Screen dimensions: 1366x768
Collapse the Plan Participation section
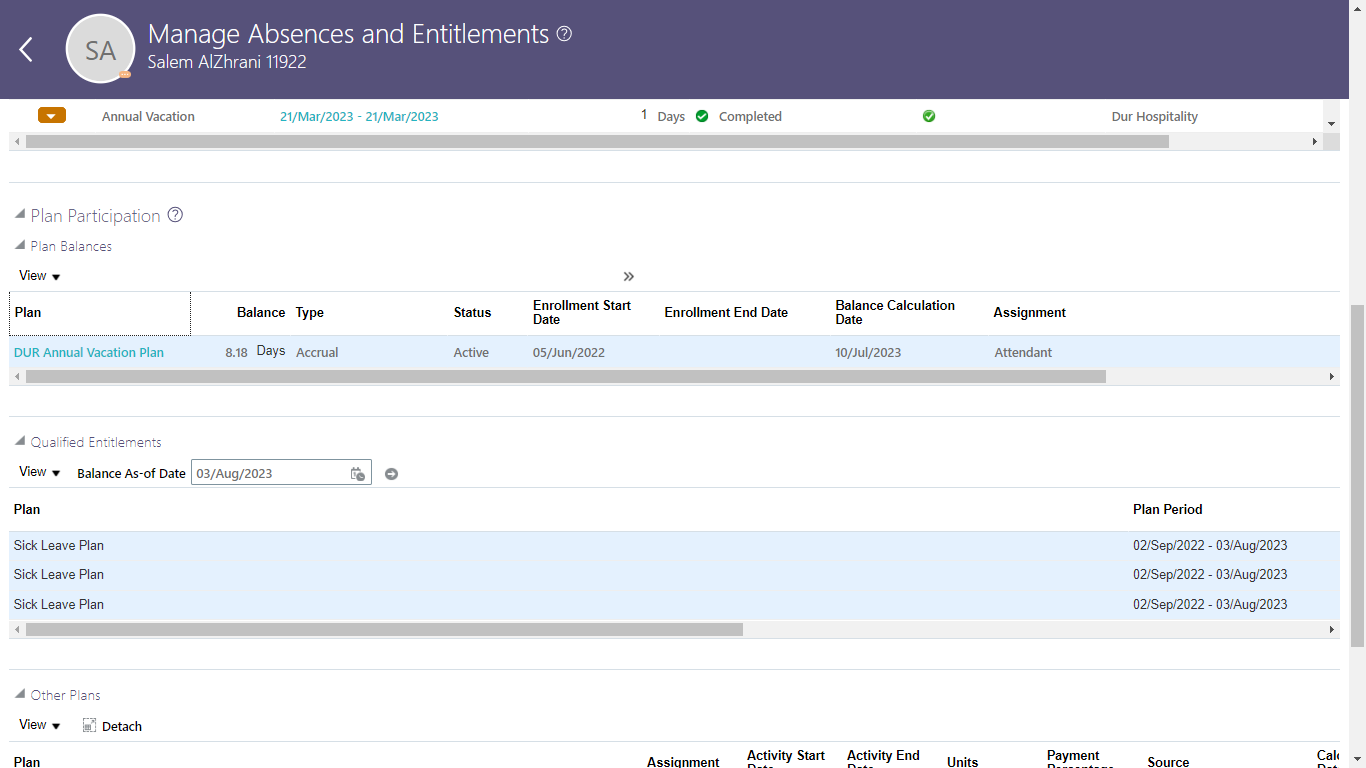pos(17,212)
